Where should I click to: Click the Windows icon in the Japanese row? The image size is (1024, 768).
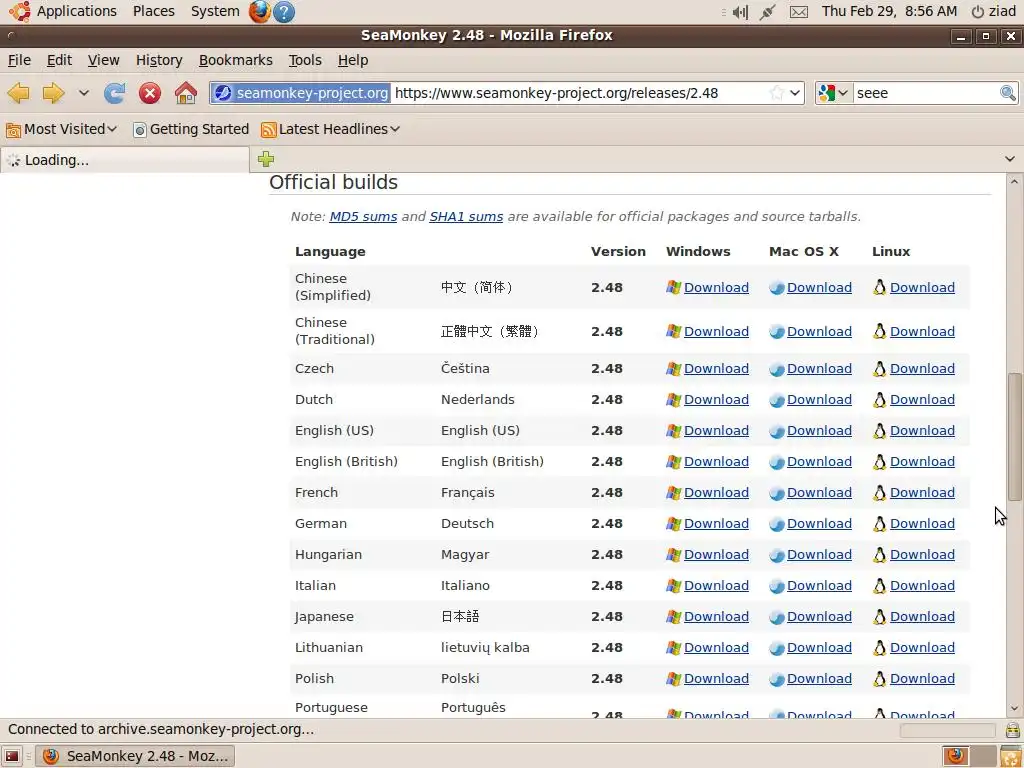(673, 617)
